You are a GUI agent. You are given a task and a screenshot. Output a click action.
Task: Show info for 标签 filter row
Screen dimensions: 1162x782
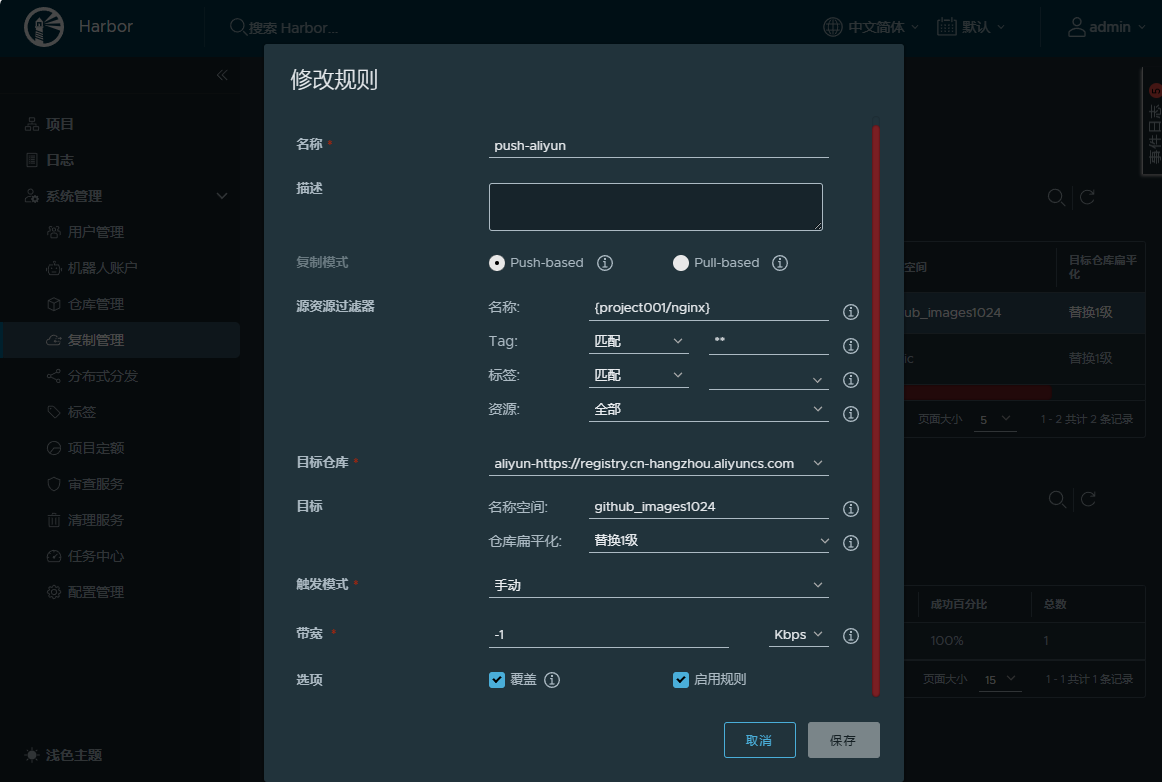click(851, 380)
